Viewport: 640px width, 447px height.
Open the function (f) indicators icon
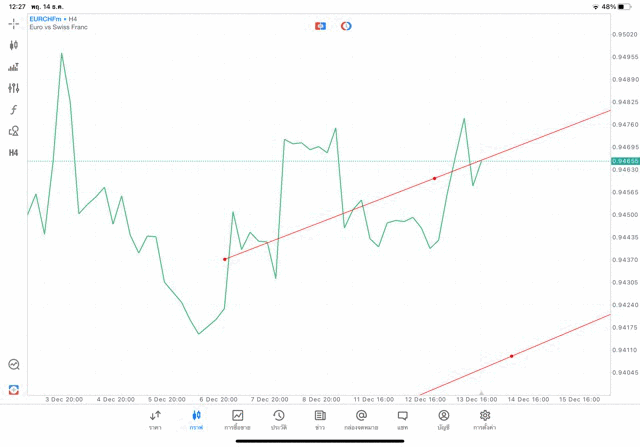14,110
